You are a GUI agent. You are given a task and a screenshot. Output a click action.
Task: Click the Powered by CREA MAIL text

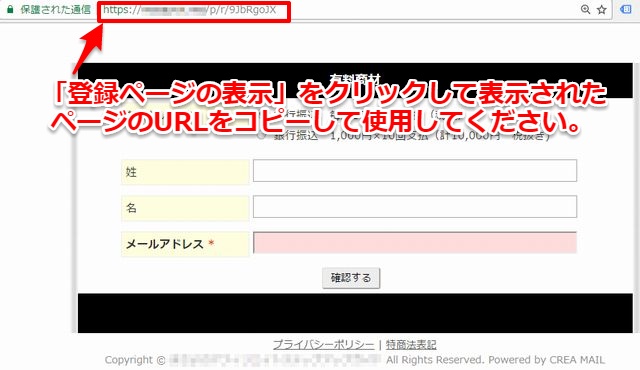coord(547,360)
